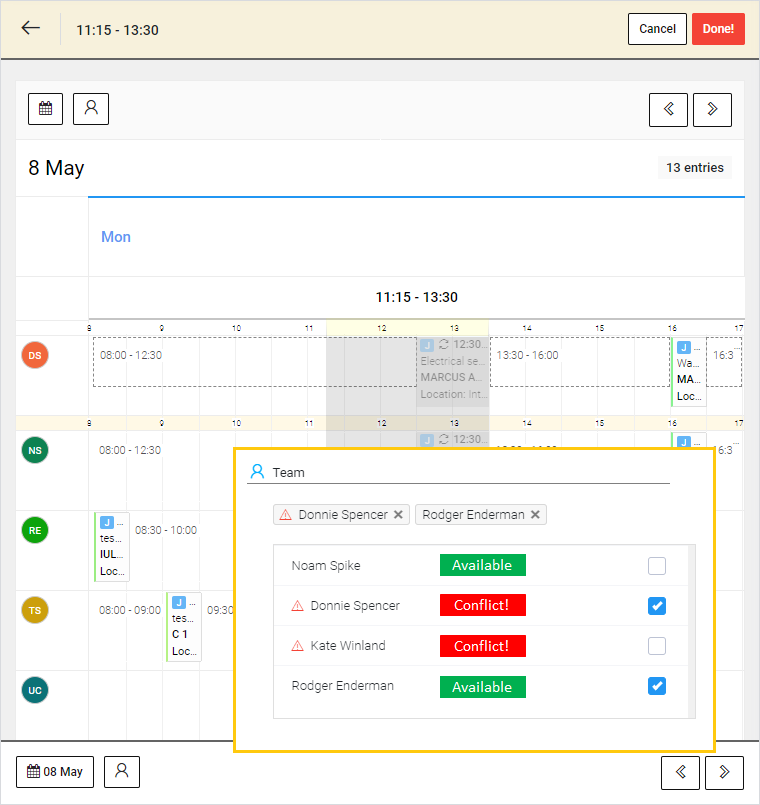Open the team selector icon in top toolbar

tap(91, 109)
